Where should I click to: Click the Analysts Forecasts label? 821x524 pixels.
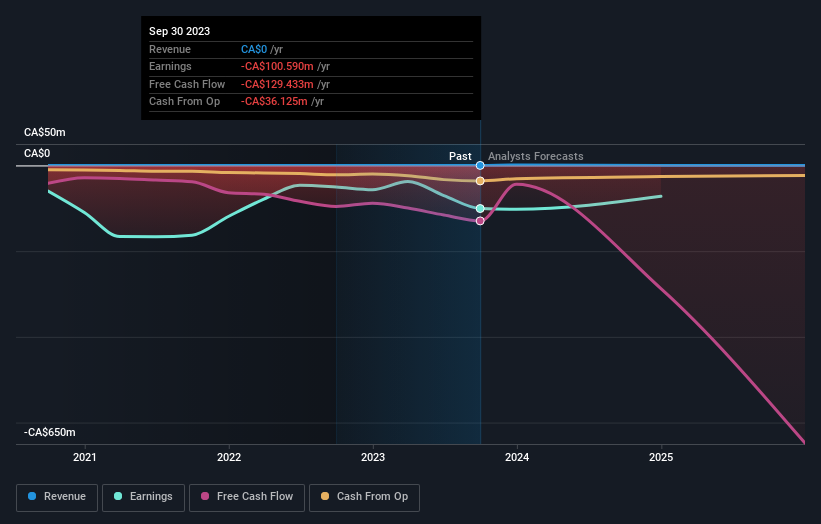click(x=536, y=156)
